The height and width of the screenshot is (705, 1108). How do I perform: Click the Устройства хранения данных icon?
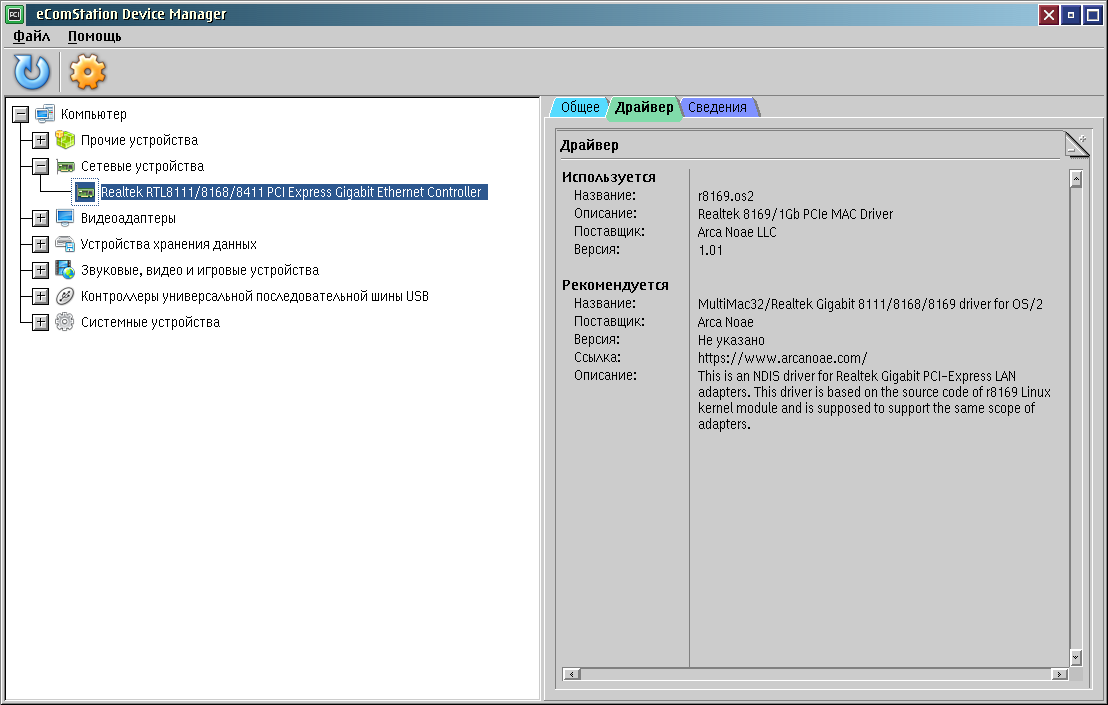(x=65, y=244)
